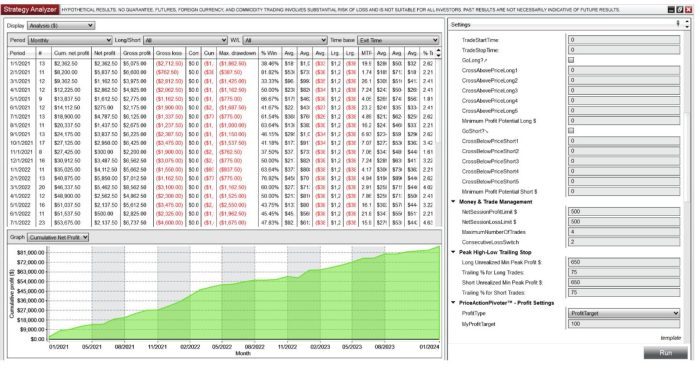Click the Short Unrealized Min Peak Profit $ field

[x=624, y=282]
